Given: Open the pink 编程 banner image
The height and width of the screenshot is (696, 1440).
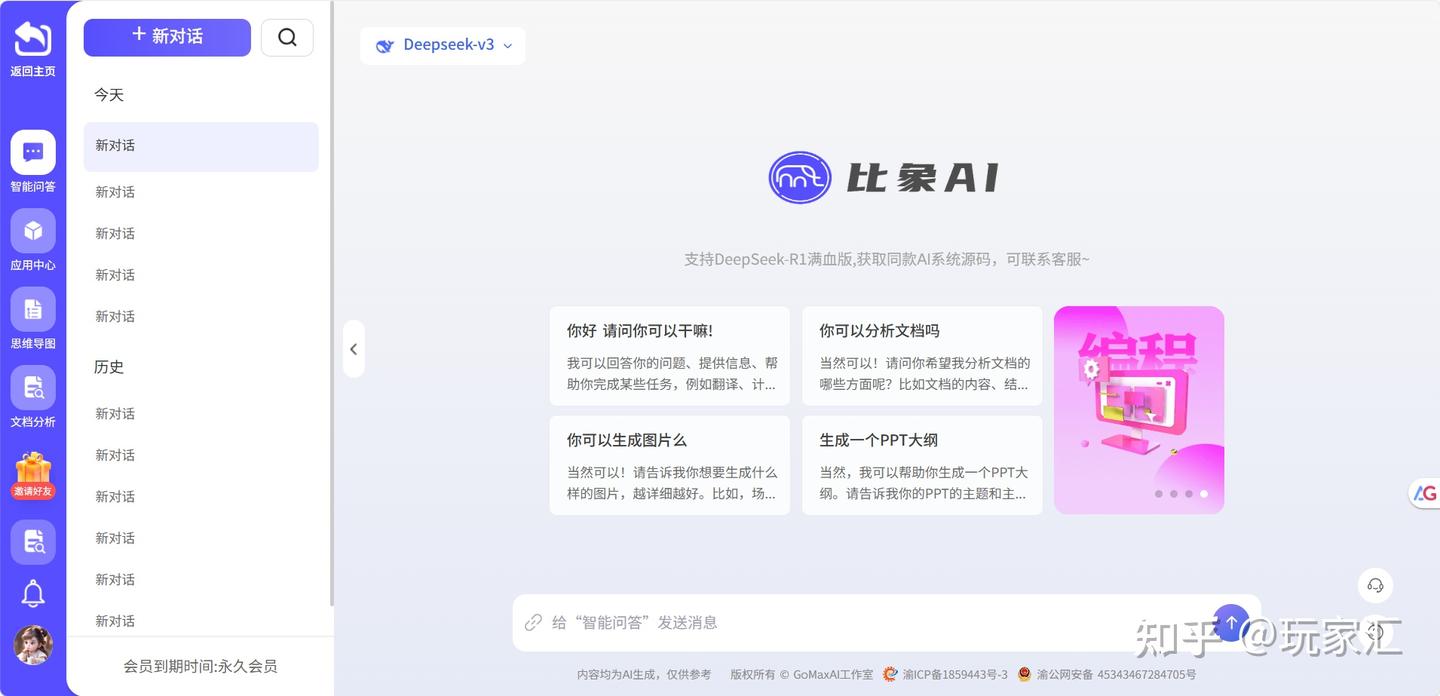Looking at the screenshot, I should coord(1139,410).
